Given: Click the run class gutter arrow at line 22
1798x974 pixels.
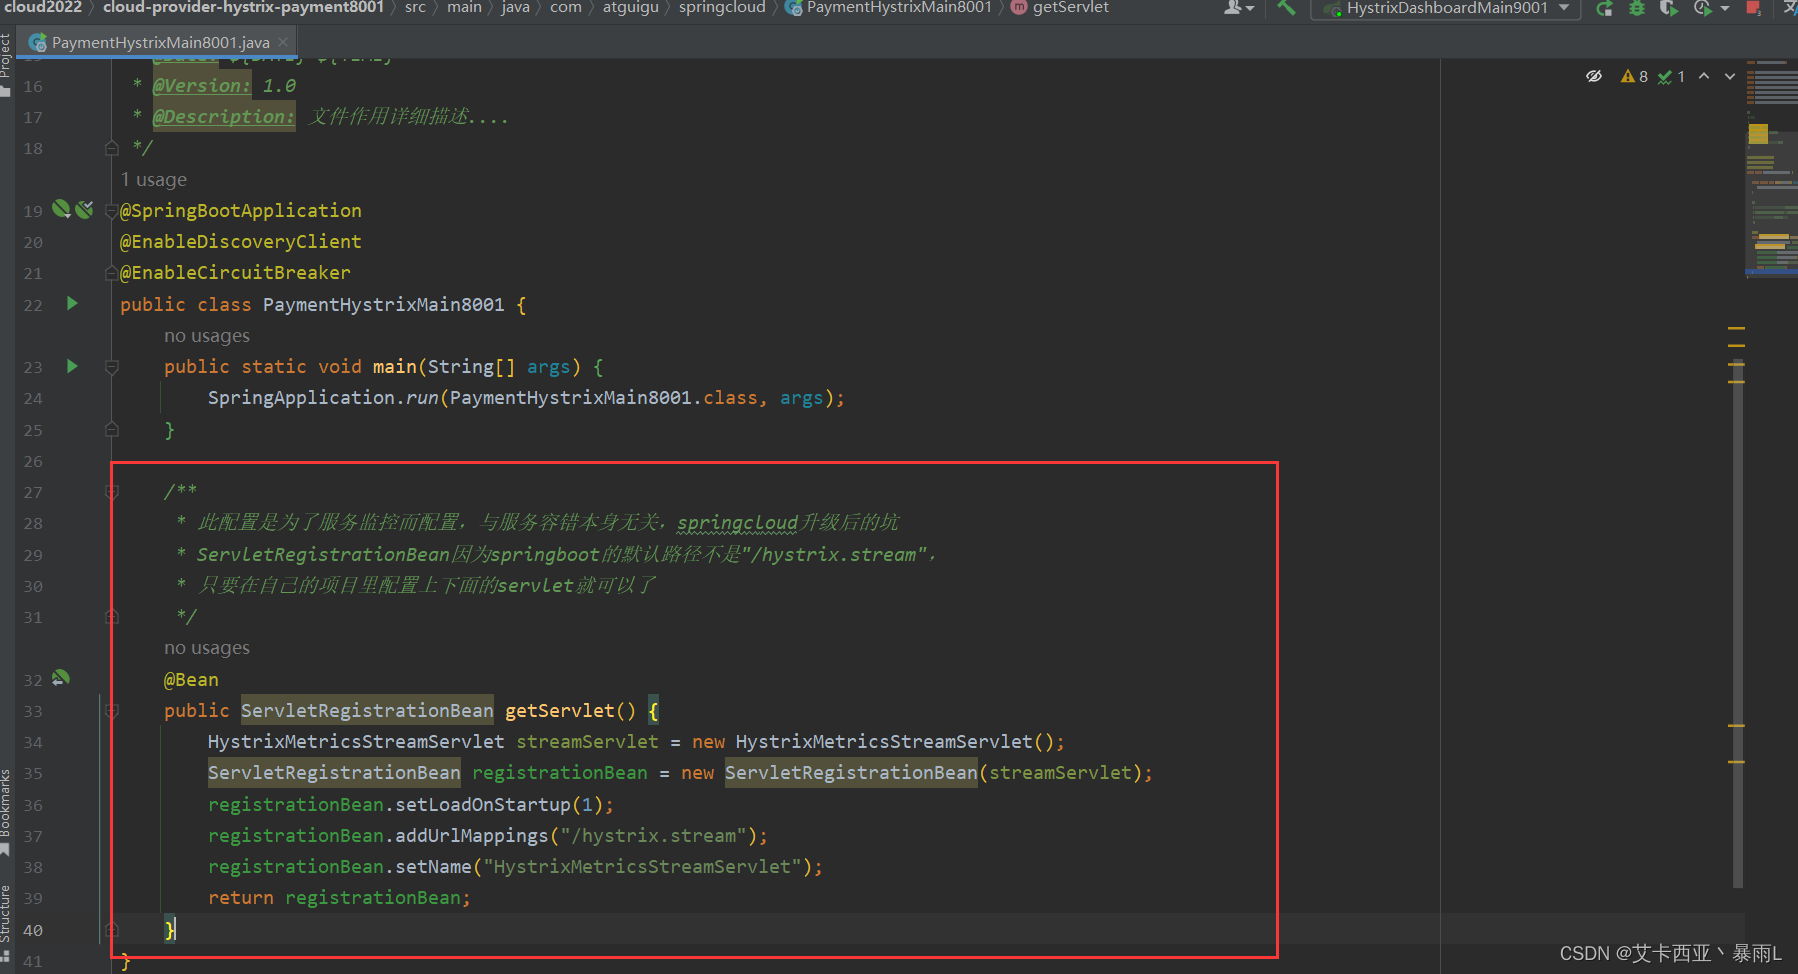Looking at the screenshot, I should click(72, 303).
